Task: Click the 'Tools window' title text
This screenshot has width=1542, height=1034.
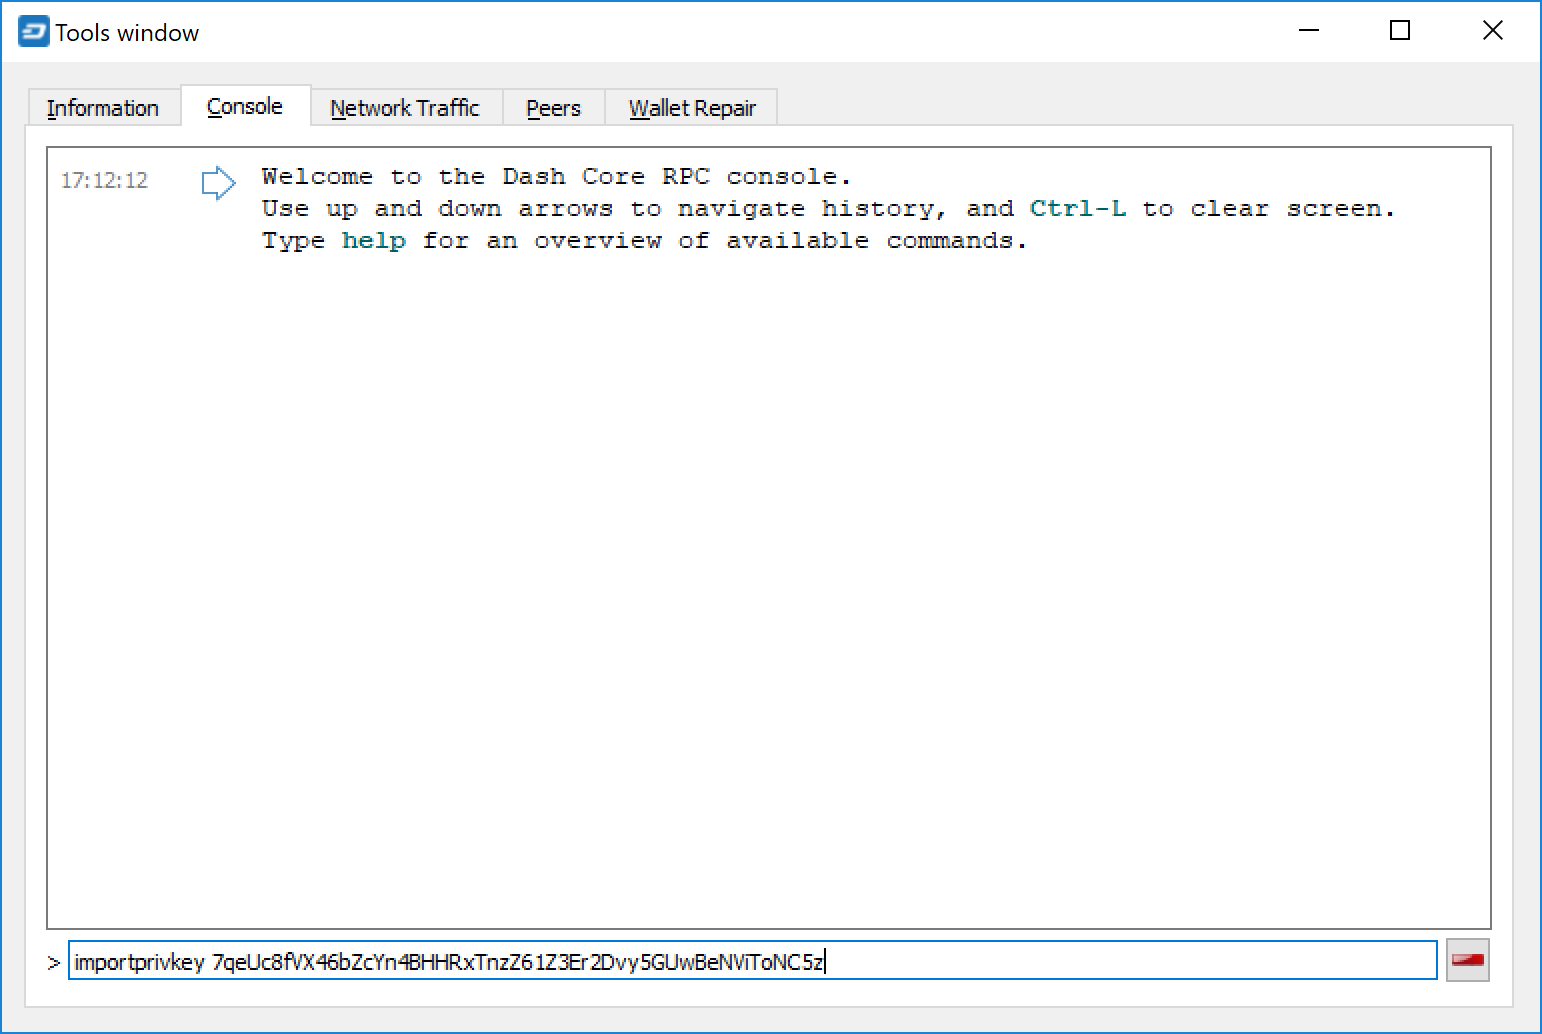Action: pyautogui.click(x=127, y=33)
